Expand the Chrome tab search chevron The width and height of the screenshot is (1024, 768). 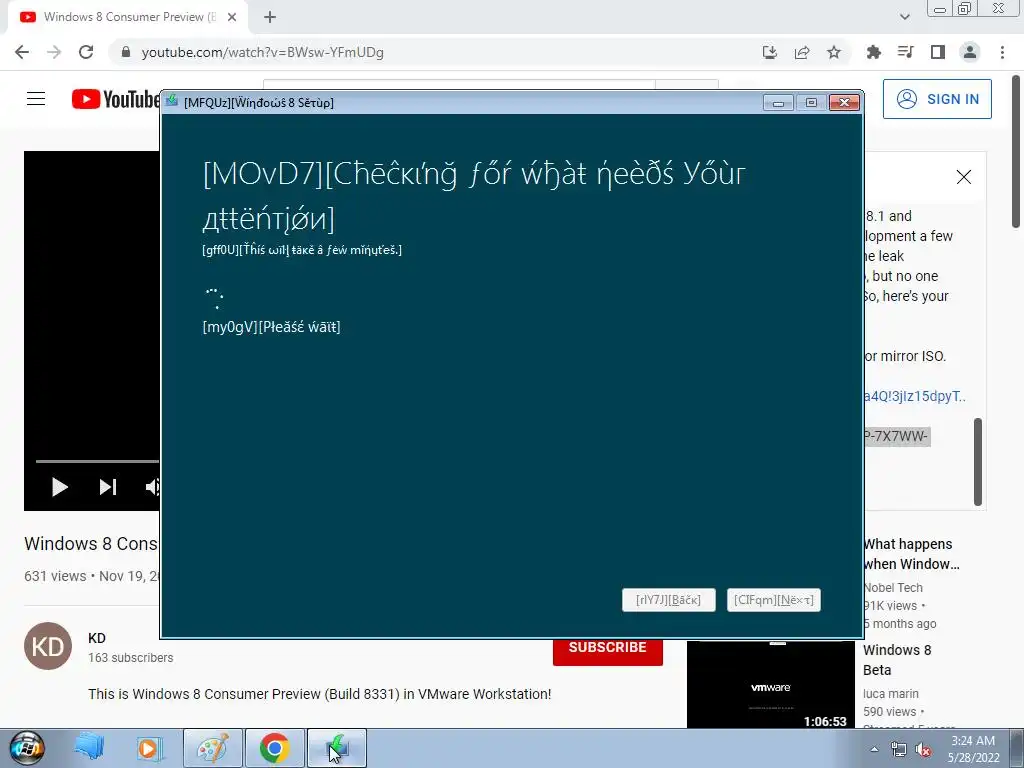pyautogui.click(x=904, y=18)
